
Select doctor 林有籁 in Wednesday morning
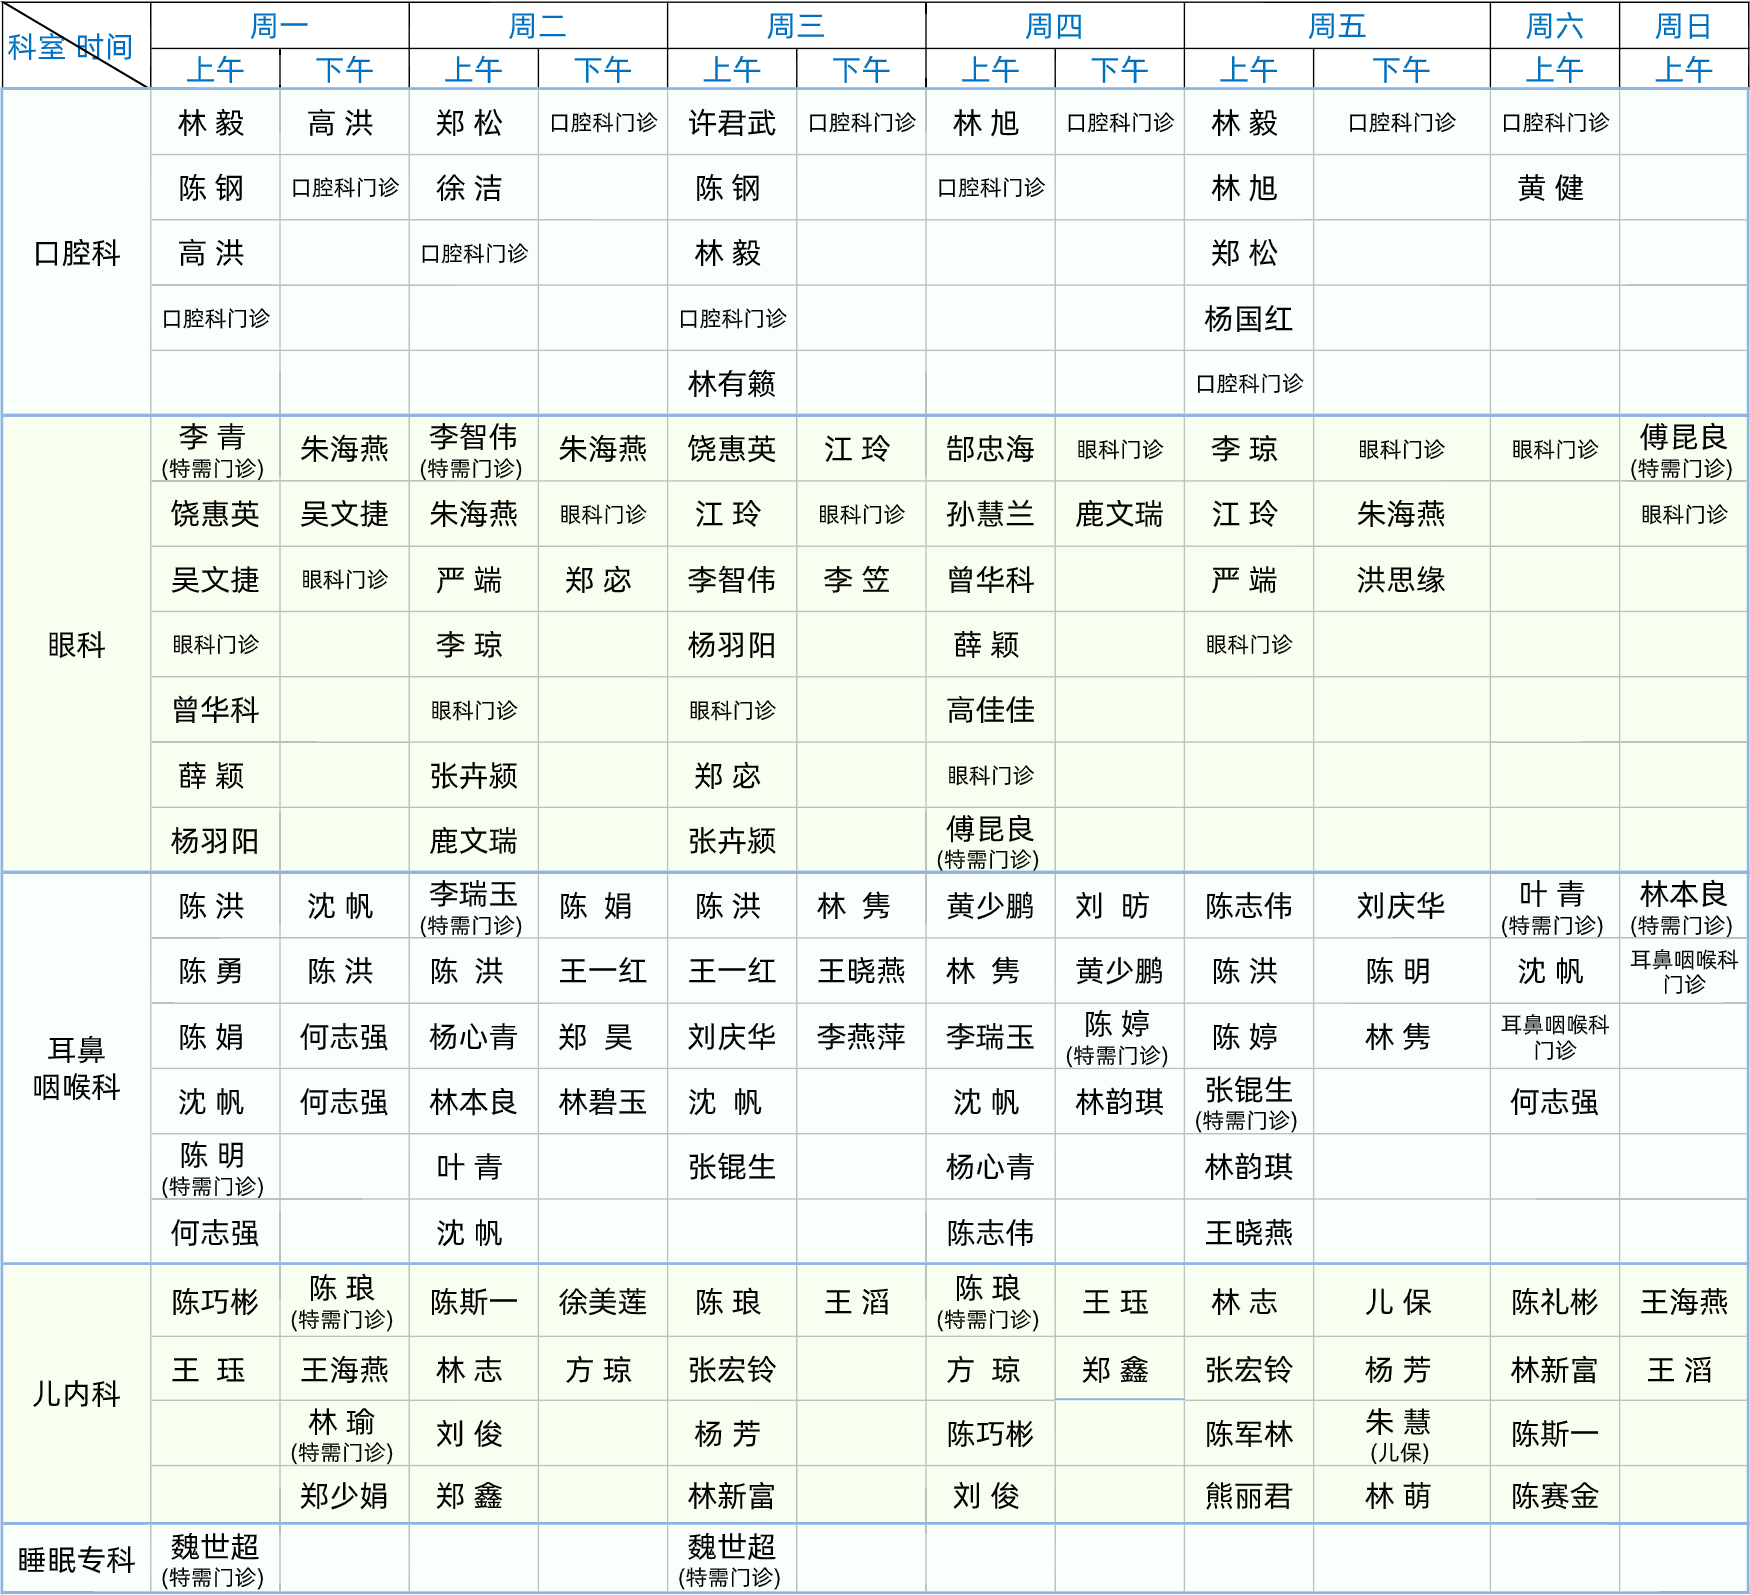coord(732,384)
